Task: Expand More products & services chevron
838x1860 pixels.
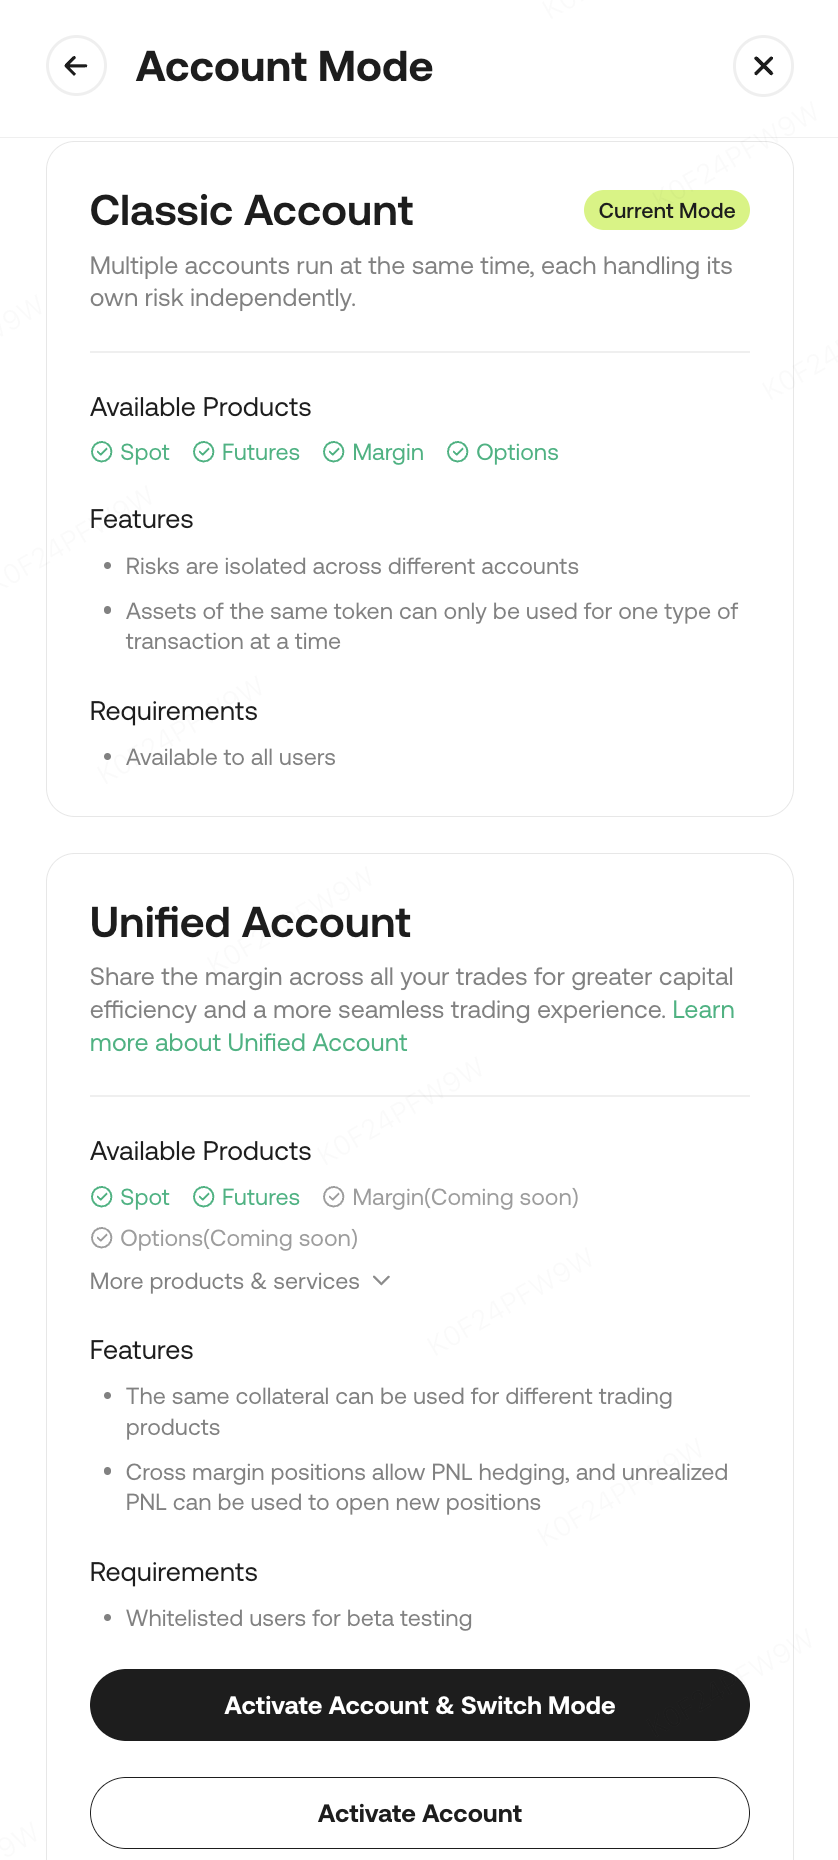Action: pyautogui.click(x=381, y=1281)
